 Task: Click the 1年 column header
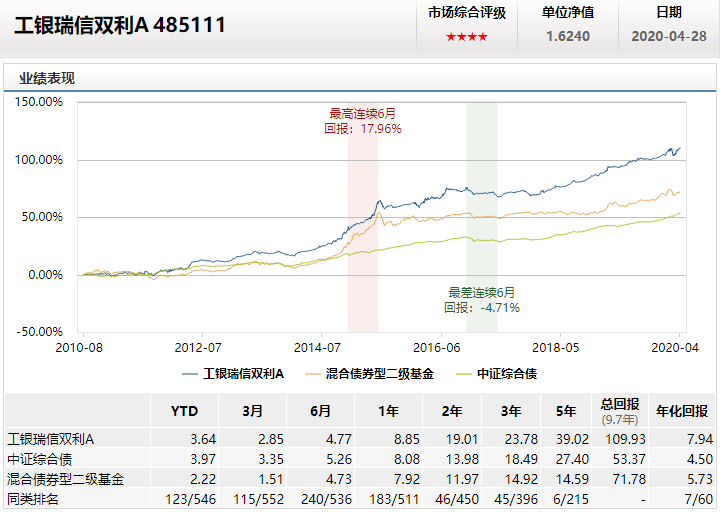tap(389, 411)
